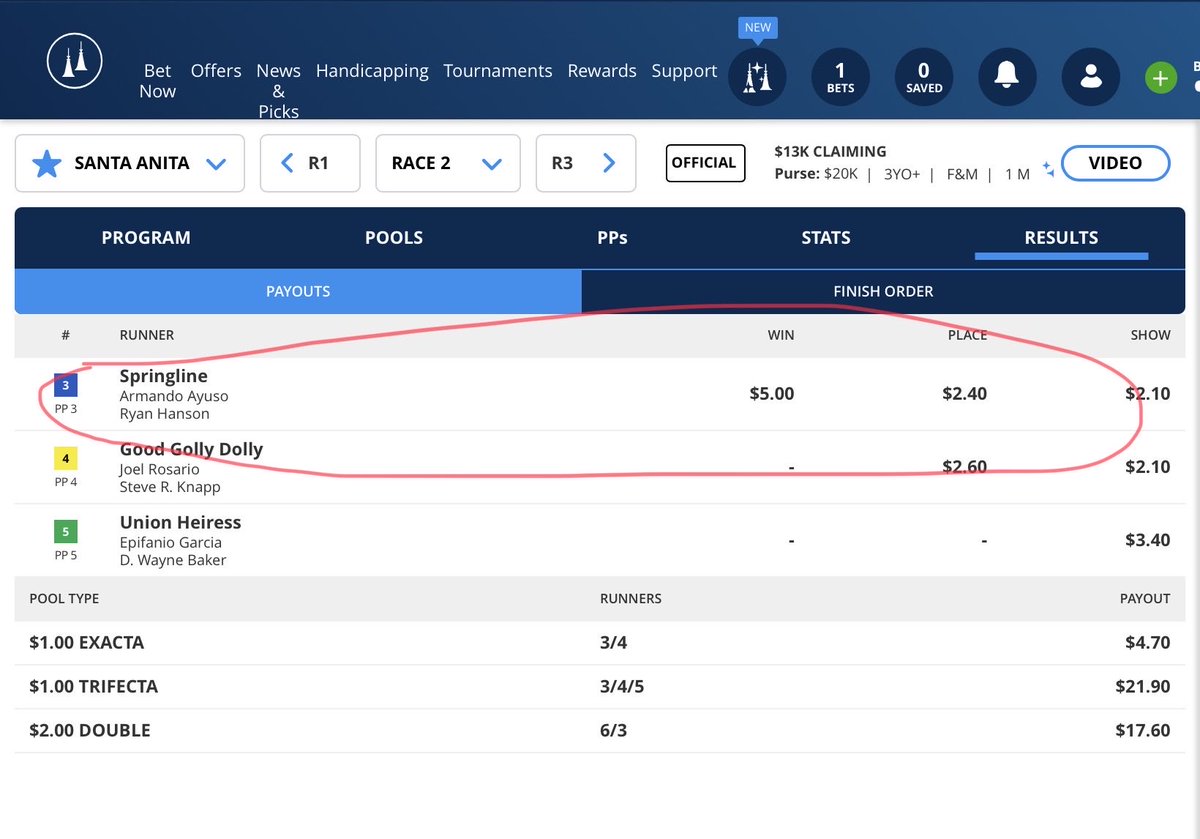Open the Tournaments menu item
Screen dimensions: 1200x839
tap(498, 71)
